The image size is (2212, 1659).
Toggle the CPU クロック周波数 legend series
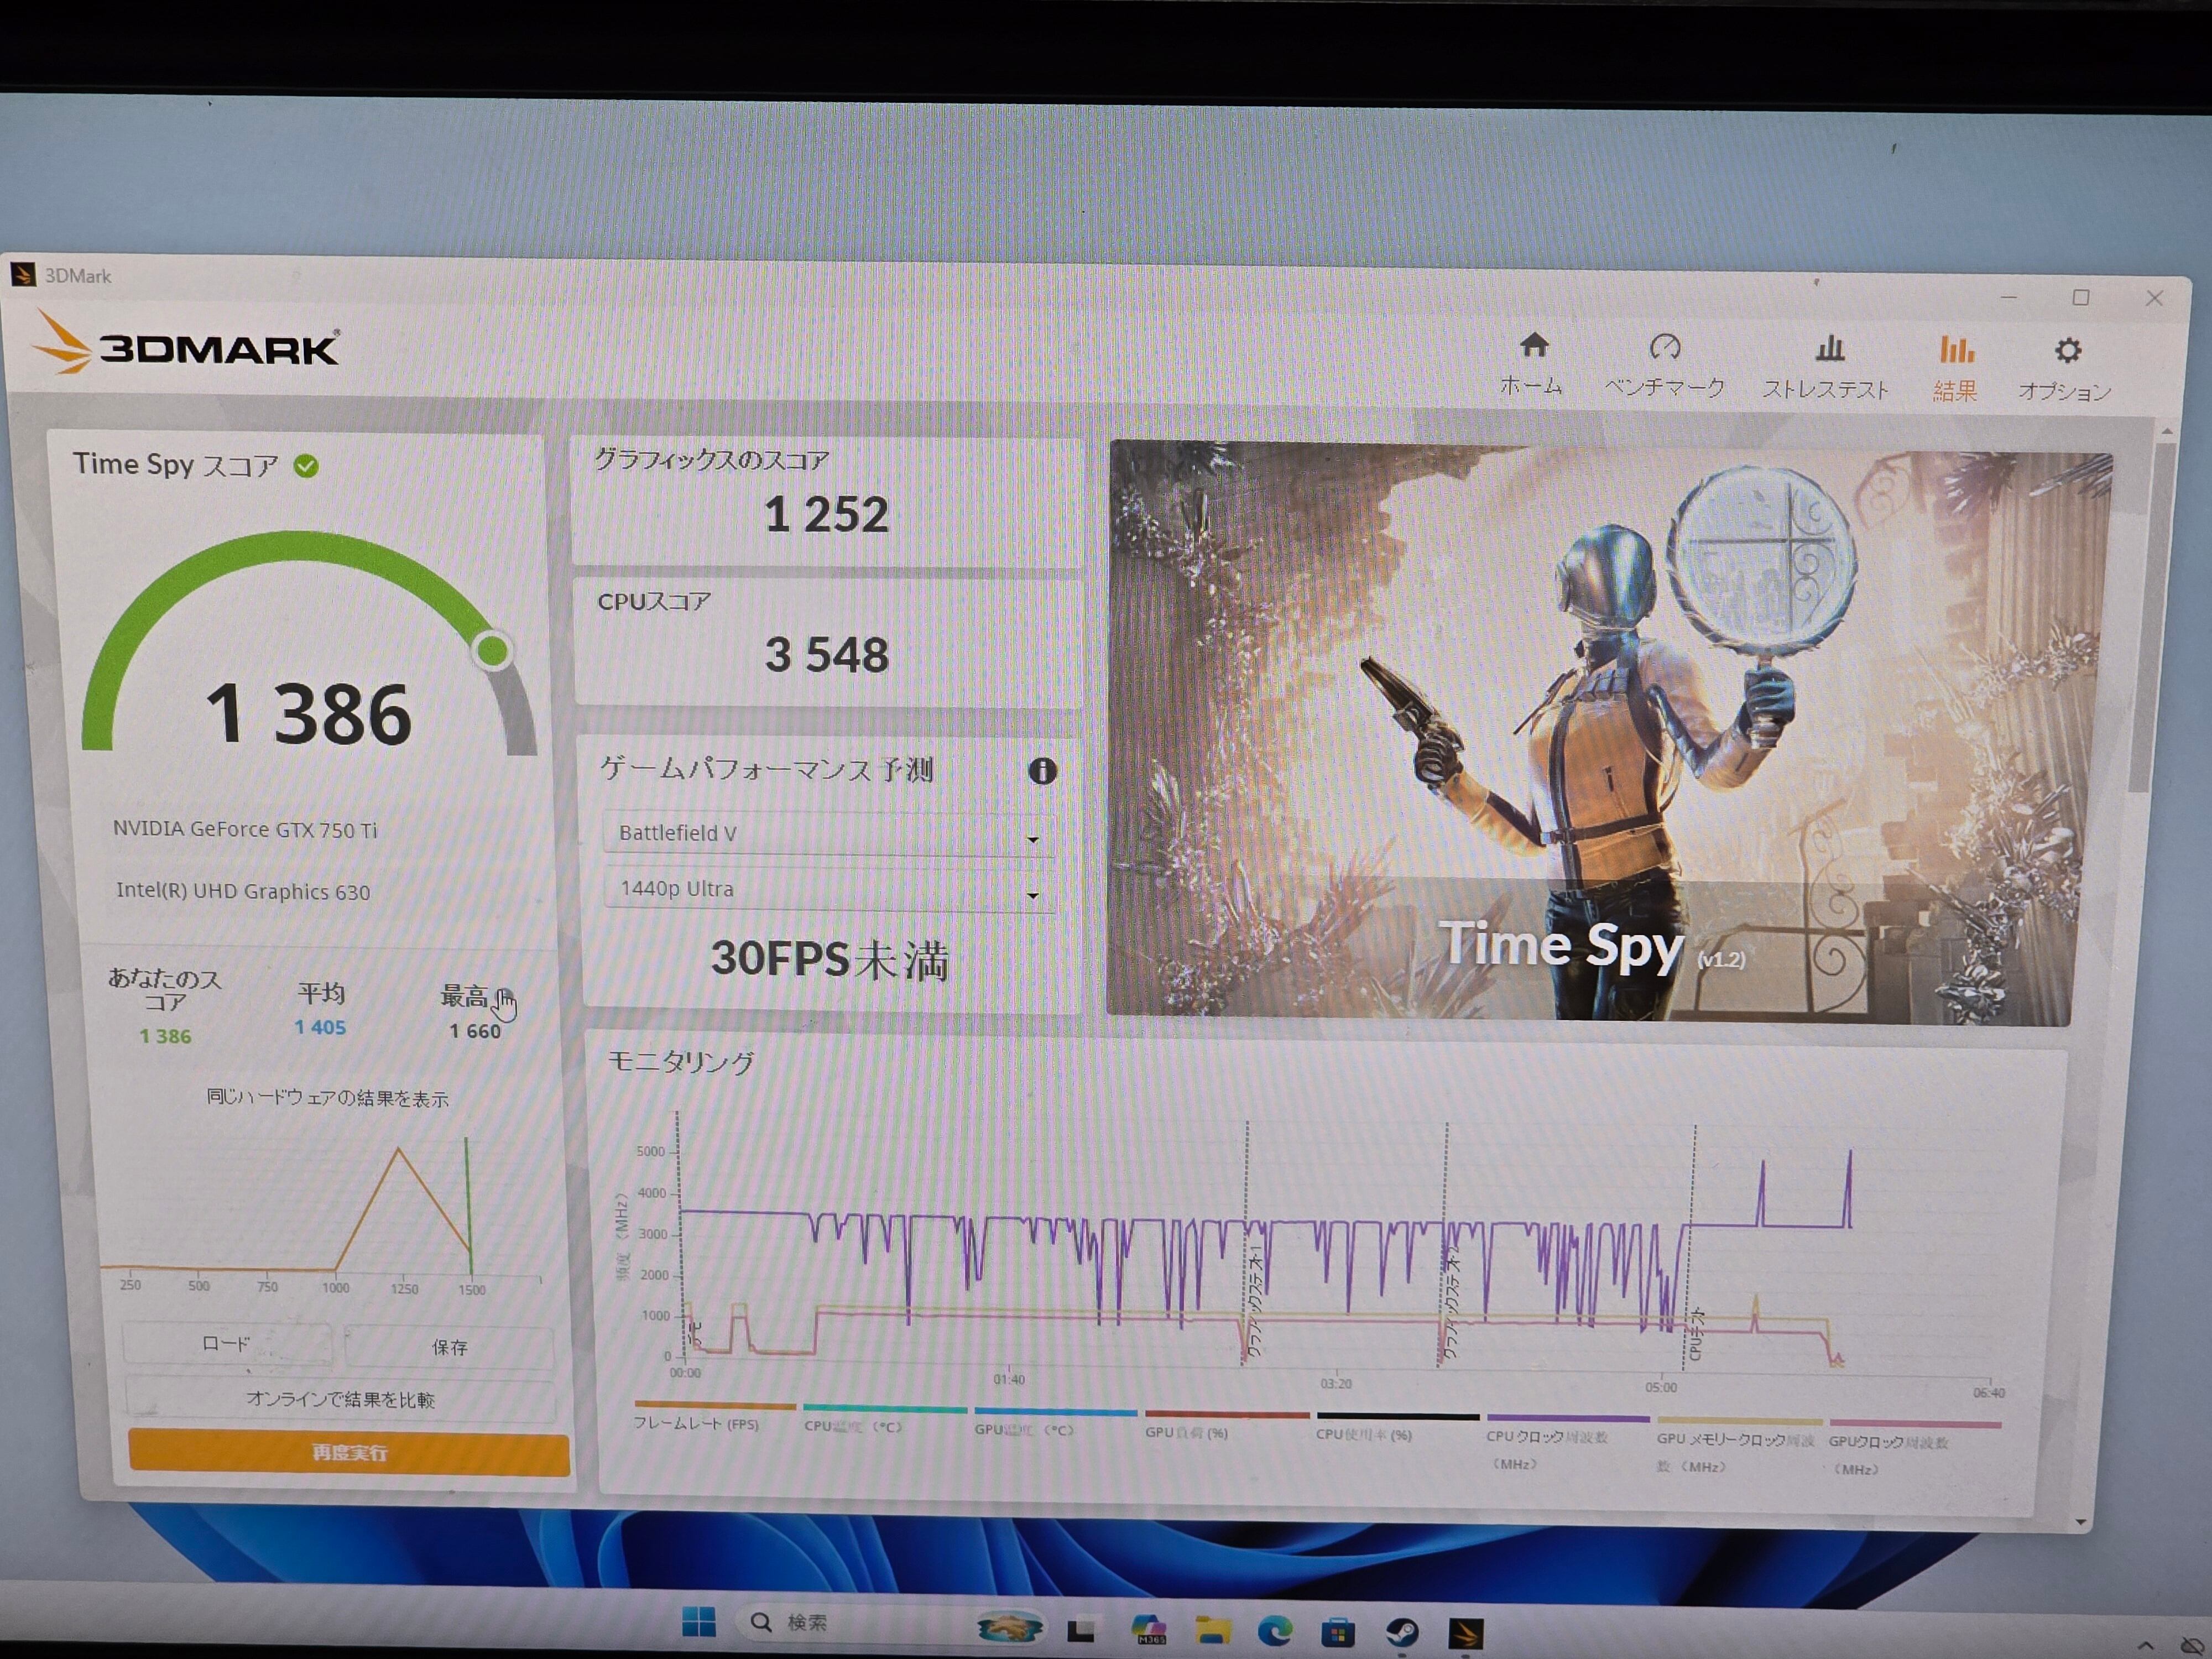(x=1546, y=1437)
